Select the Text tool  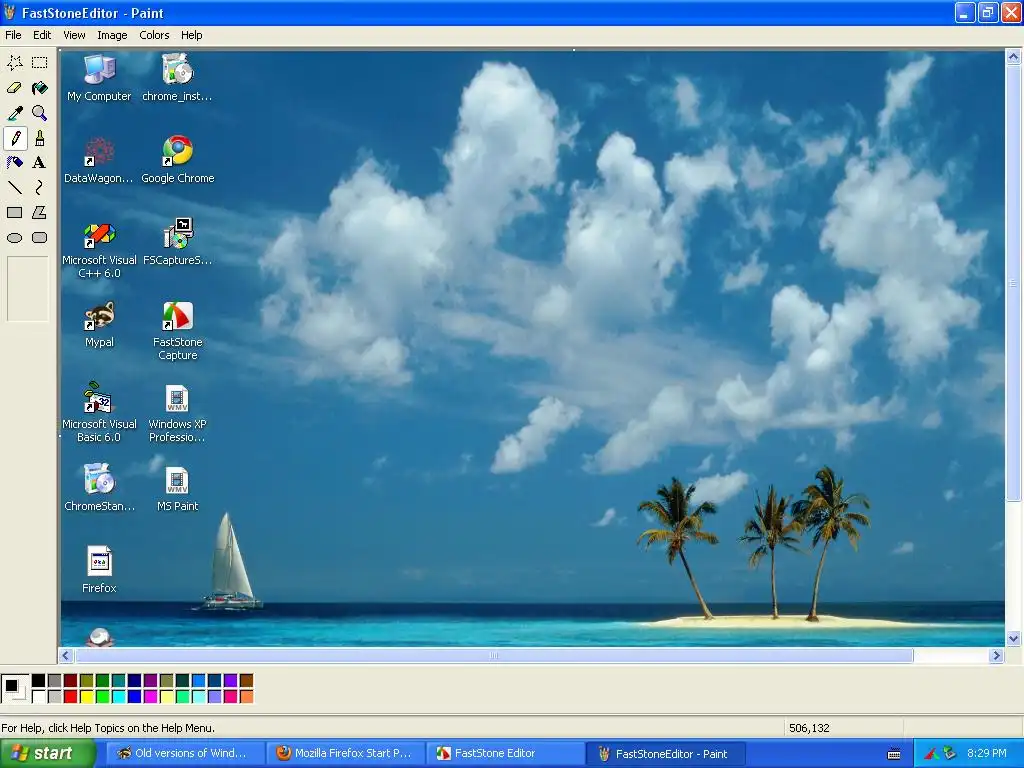pos(40,163)
